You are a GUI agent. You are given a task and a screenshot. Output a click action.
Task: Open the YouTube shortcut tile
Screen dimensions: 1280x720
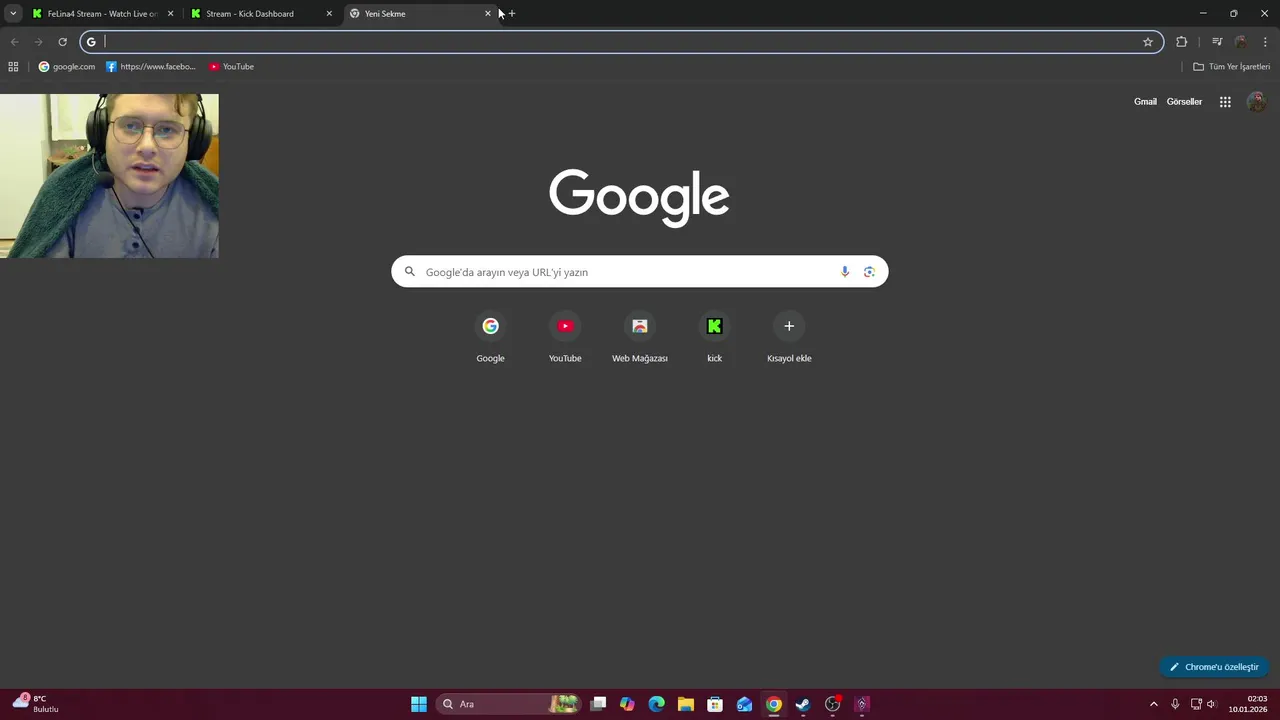565,338
